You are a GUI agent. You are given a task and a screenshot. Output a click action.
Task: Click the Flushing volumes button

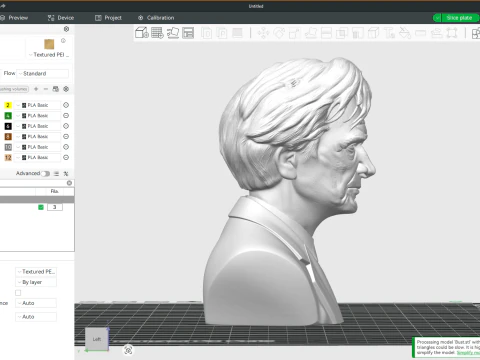tap(14, 89)
